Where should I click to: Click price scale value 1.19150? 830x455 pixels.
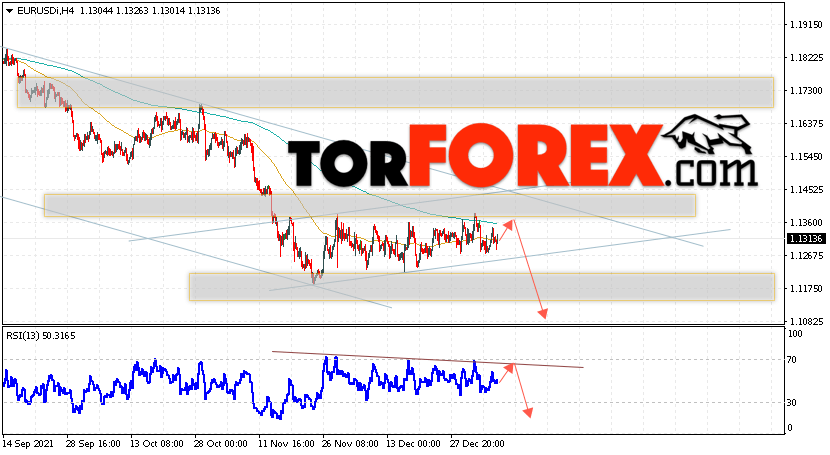tap(806, 25)
